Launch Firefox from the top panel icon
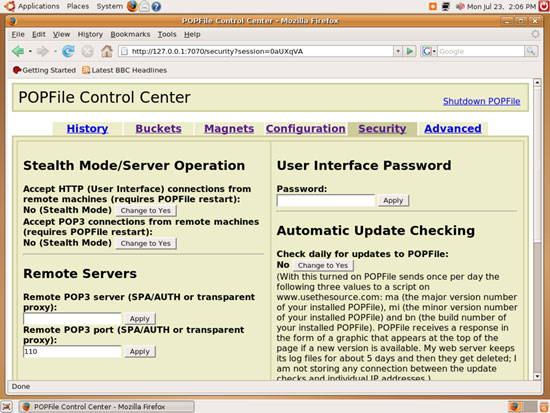Screen dimensions: 550x413 [132, 6]
